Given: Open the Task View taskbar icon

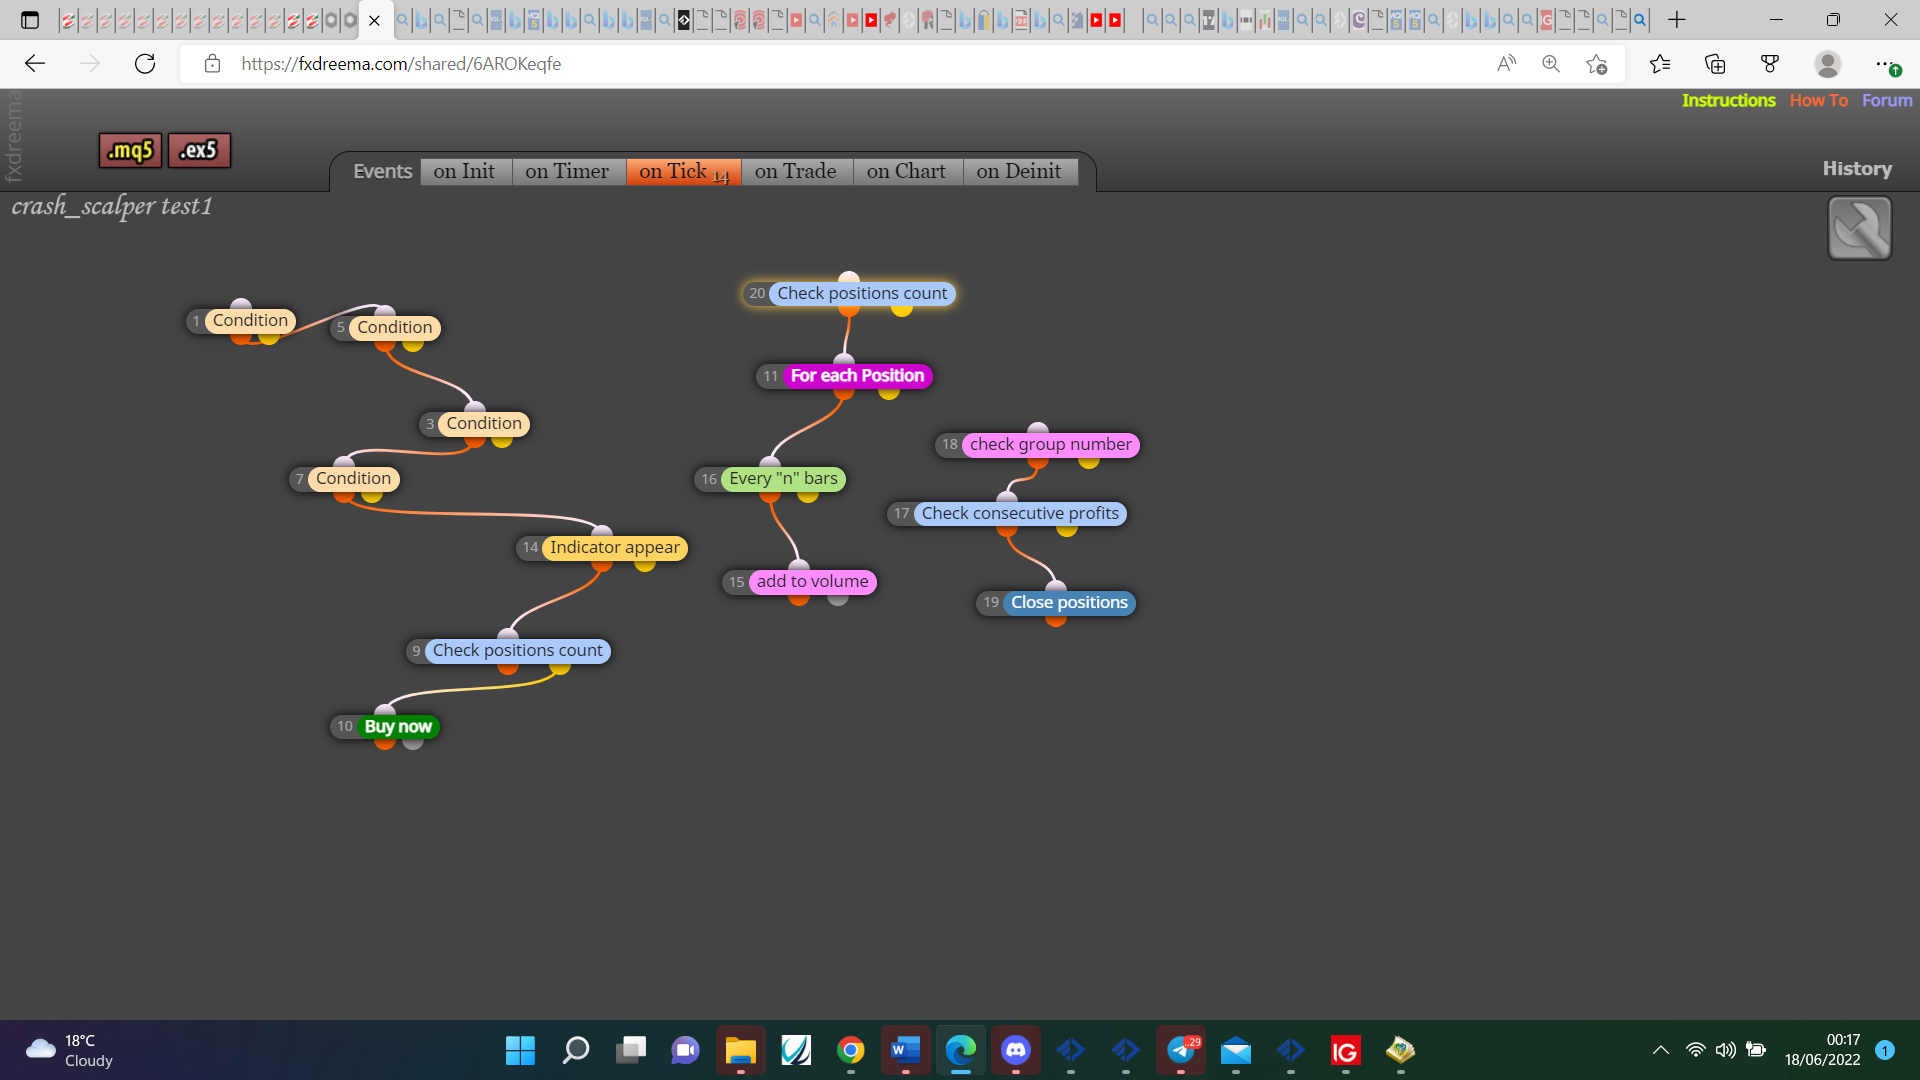Looking at the screenshot, I should tap(630, 1050).
